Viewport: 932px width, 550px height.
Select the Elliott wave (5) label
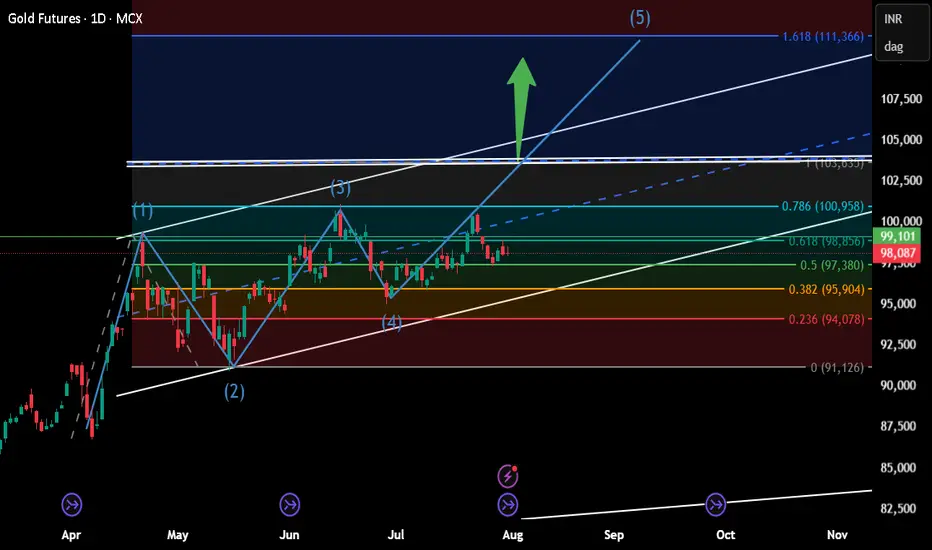click(640, 18)
